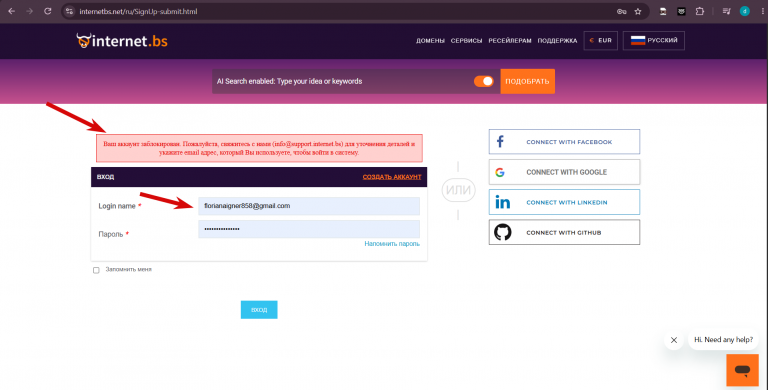This screenshot has width=768, height=390.
Task: Open the media control icon in toolbar
Action: (x=726, y=11)
